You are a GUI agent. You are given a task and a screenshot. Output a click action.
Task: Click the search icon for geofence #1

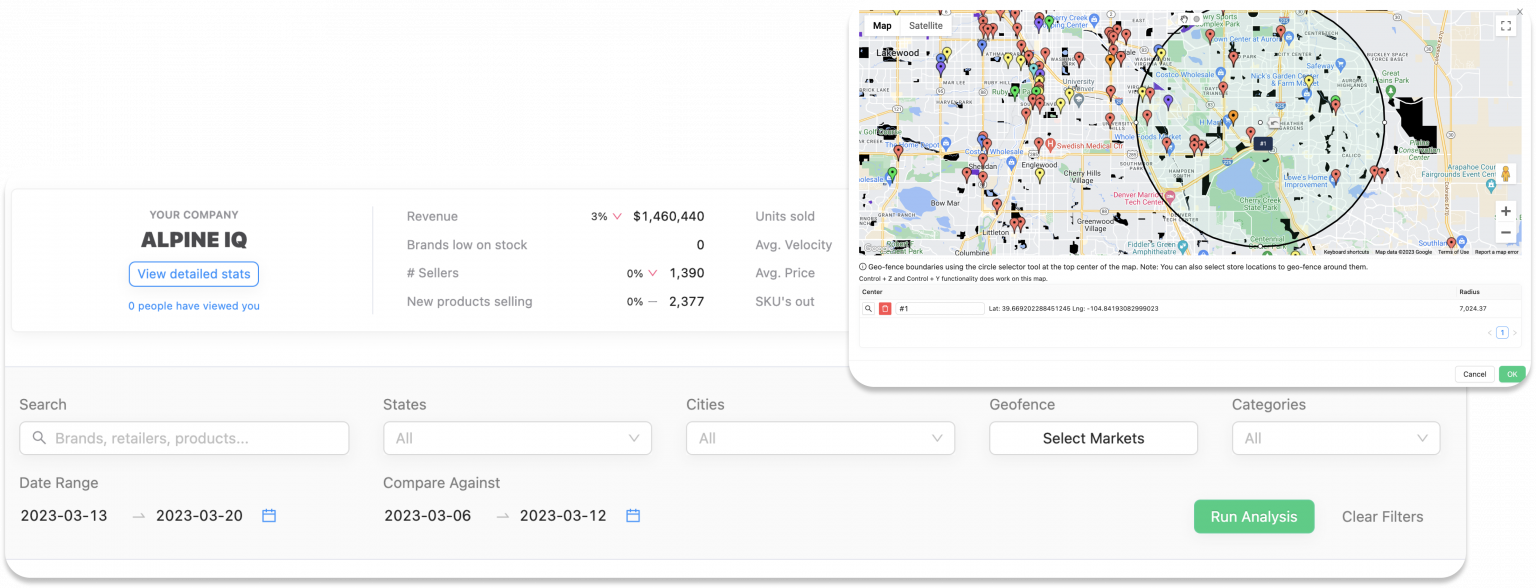point(868,309)
